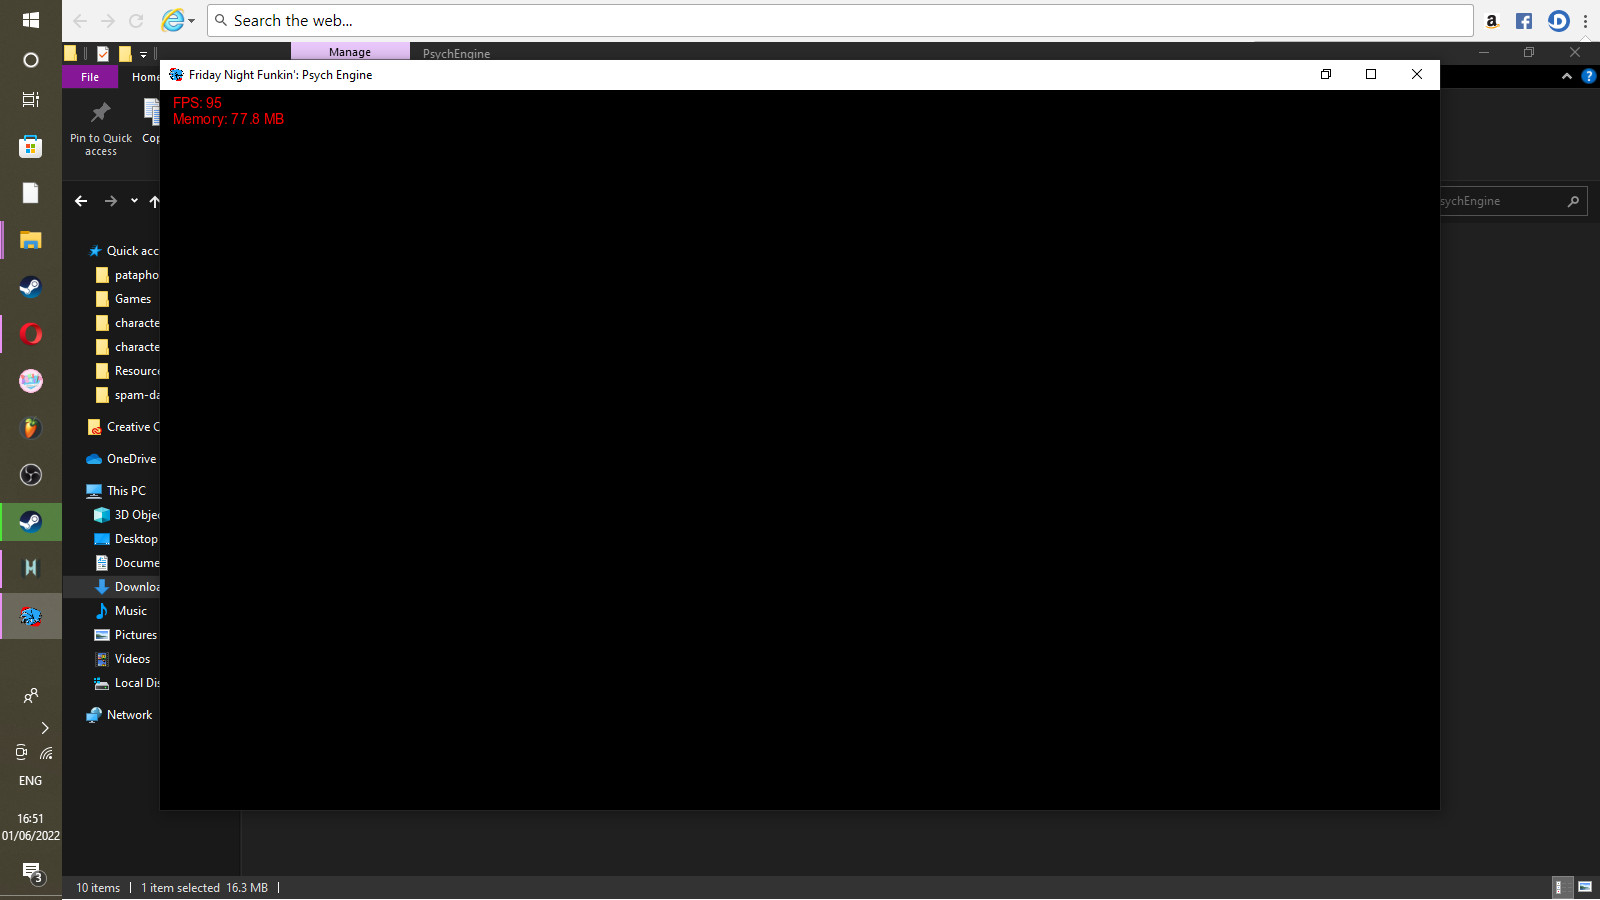Select Network in navigation pane
The image size is (1600, 900).
(x=120, y=715)
